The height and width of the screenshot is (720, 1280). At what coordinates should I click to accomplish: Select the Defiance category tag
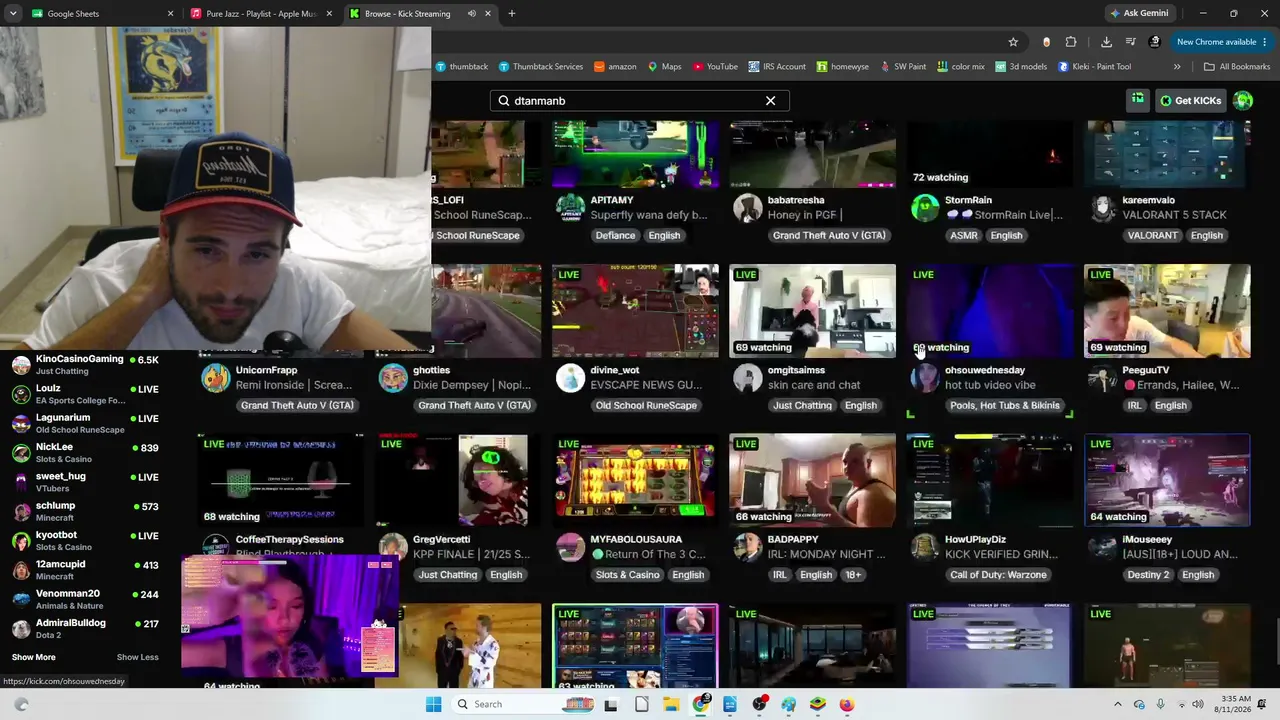(x=615, y=236)
